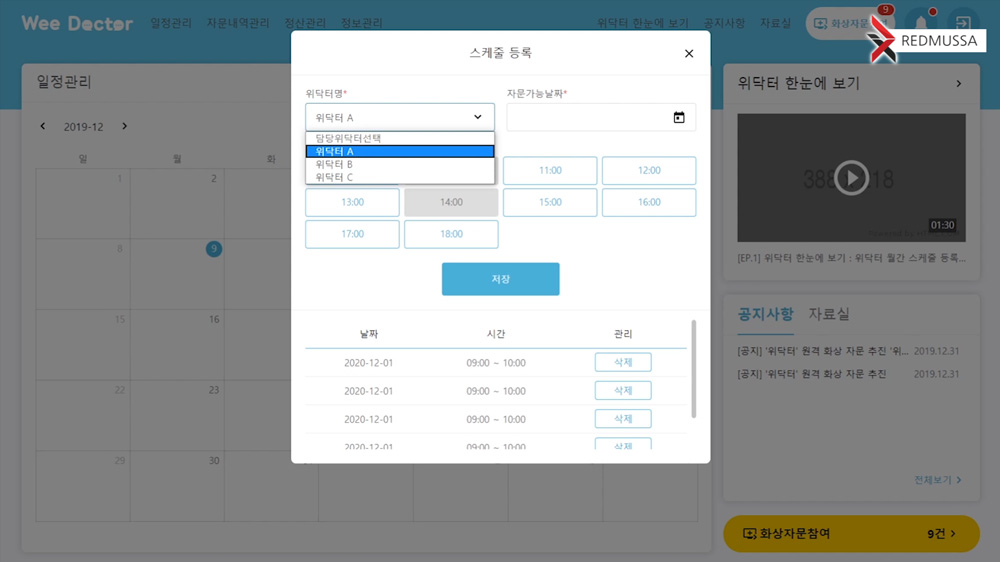Open the calendar date picker icon
The width and height of the screenshot is (1000, 562).
click(679, 117)
